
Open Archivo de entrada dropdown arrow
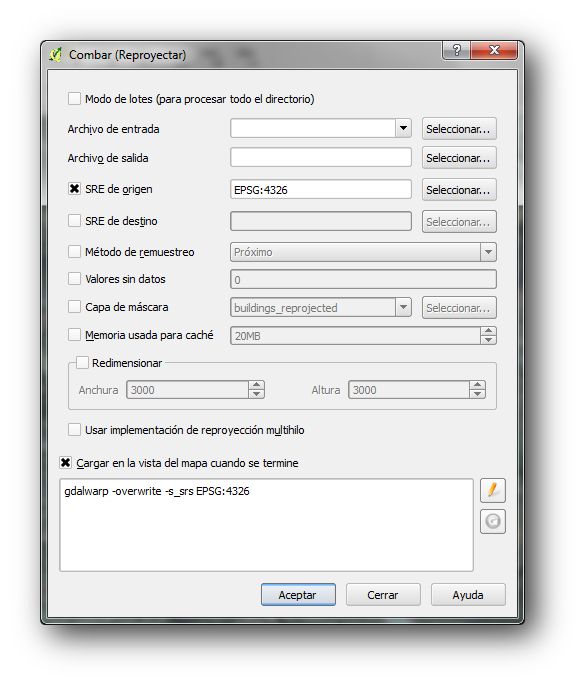(x=403, y=128)
